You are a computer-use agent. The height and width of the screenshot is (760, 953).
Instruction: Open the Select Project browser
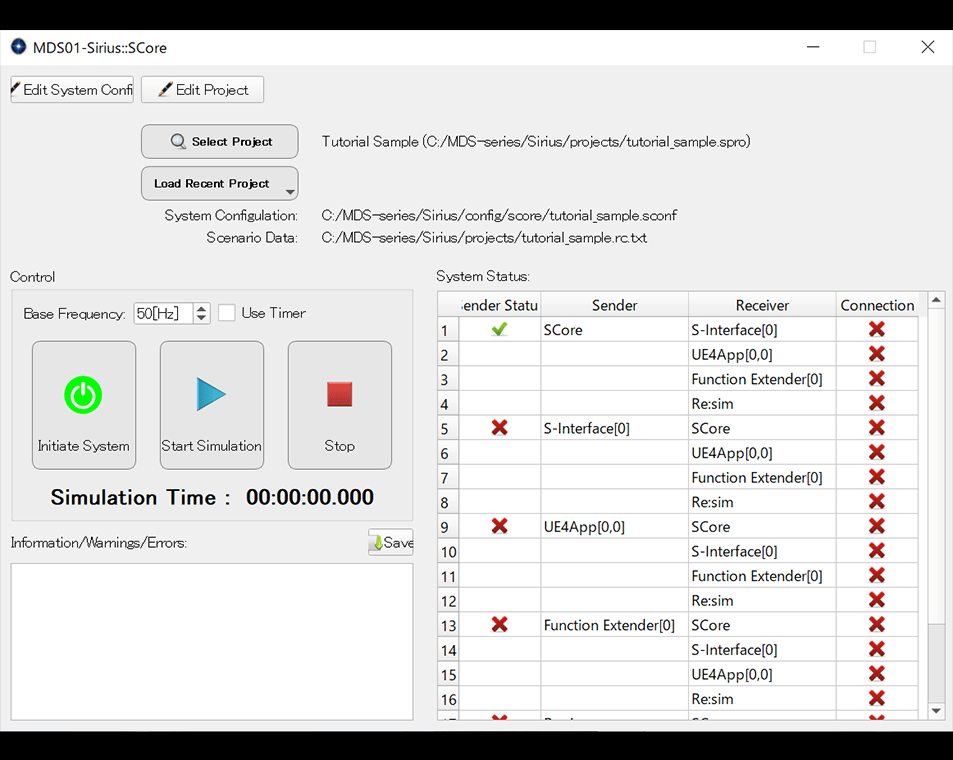(219, 142)
